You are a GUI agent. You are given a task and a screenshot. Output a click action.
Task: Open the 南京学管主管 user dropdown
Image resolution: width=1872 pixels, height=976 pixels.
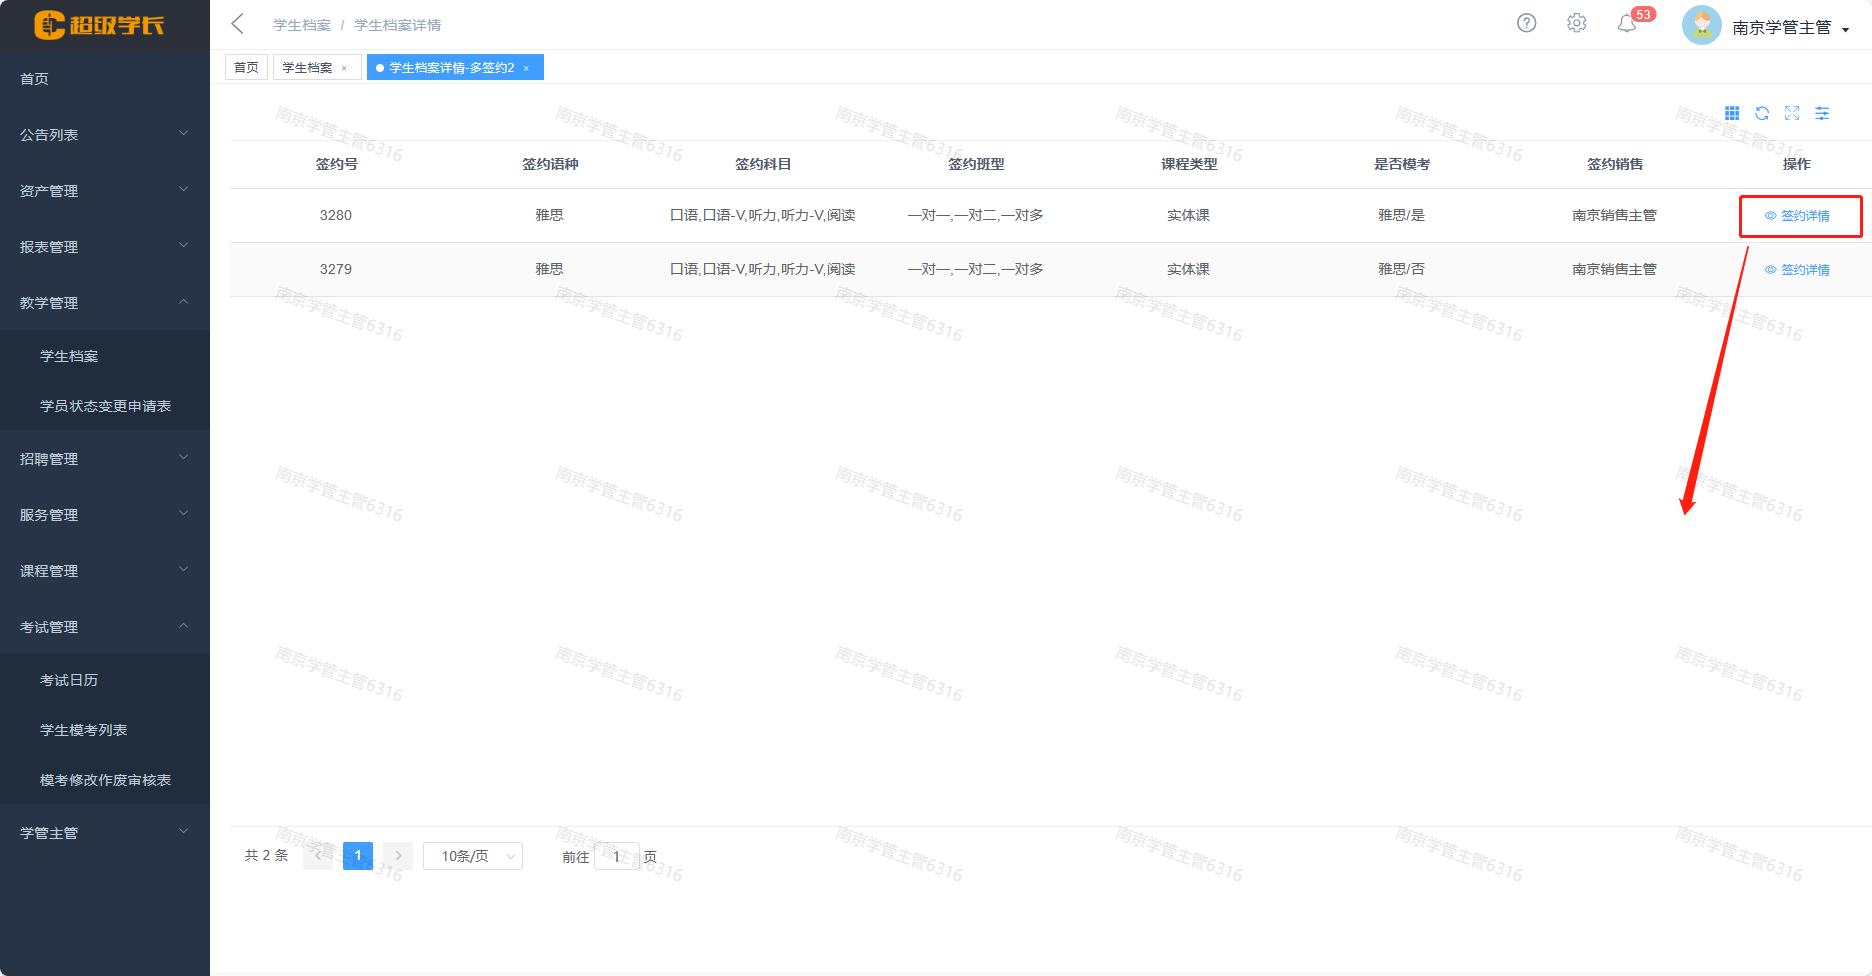(1790, 27)
